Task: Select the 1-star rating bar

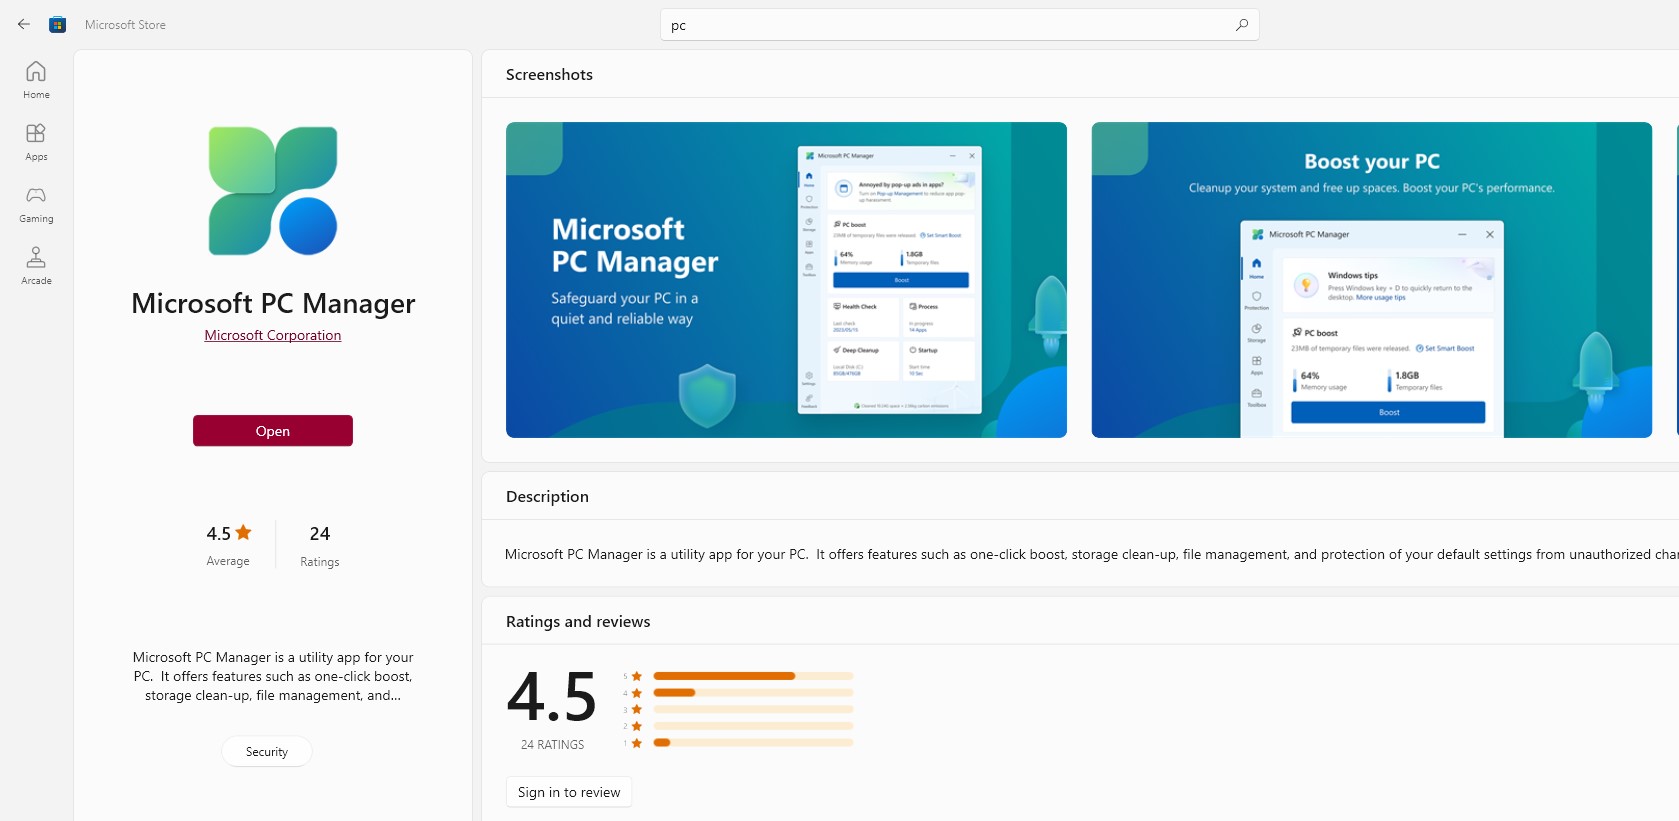Action: click(753, 743)
